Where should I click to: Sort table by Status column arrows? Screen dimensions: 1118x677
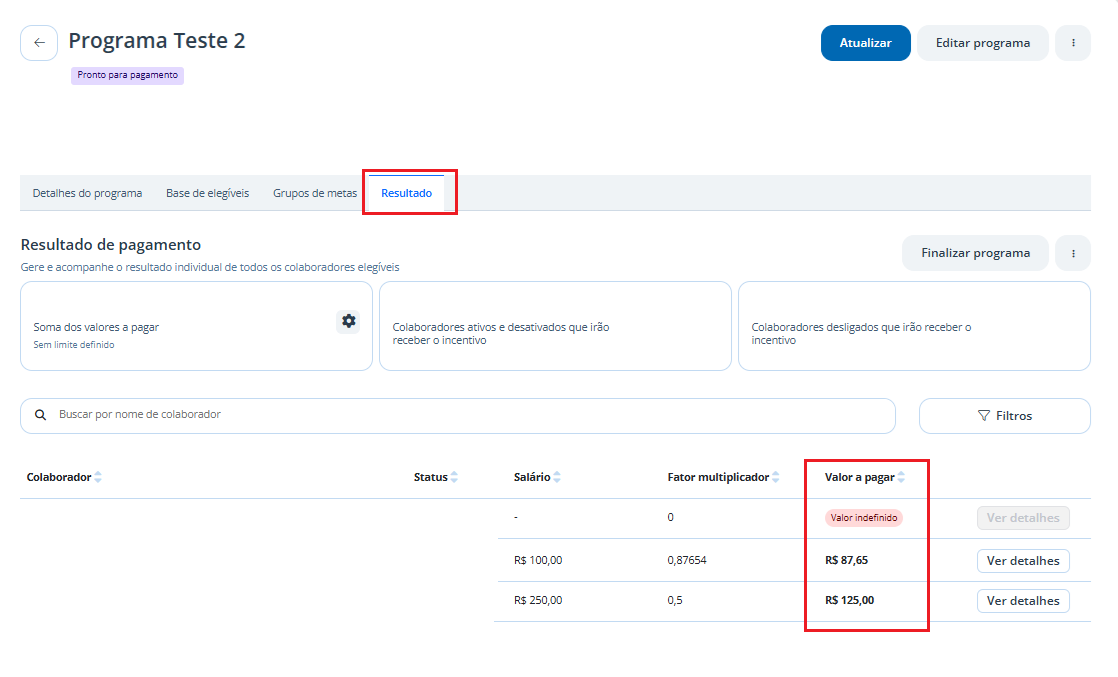coord(454,477)
